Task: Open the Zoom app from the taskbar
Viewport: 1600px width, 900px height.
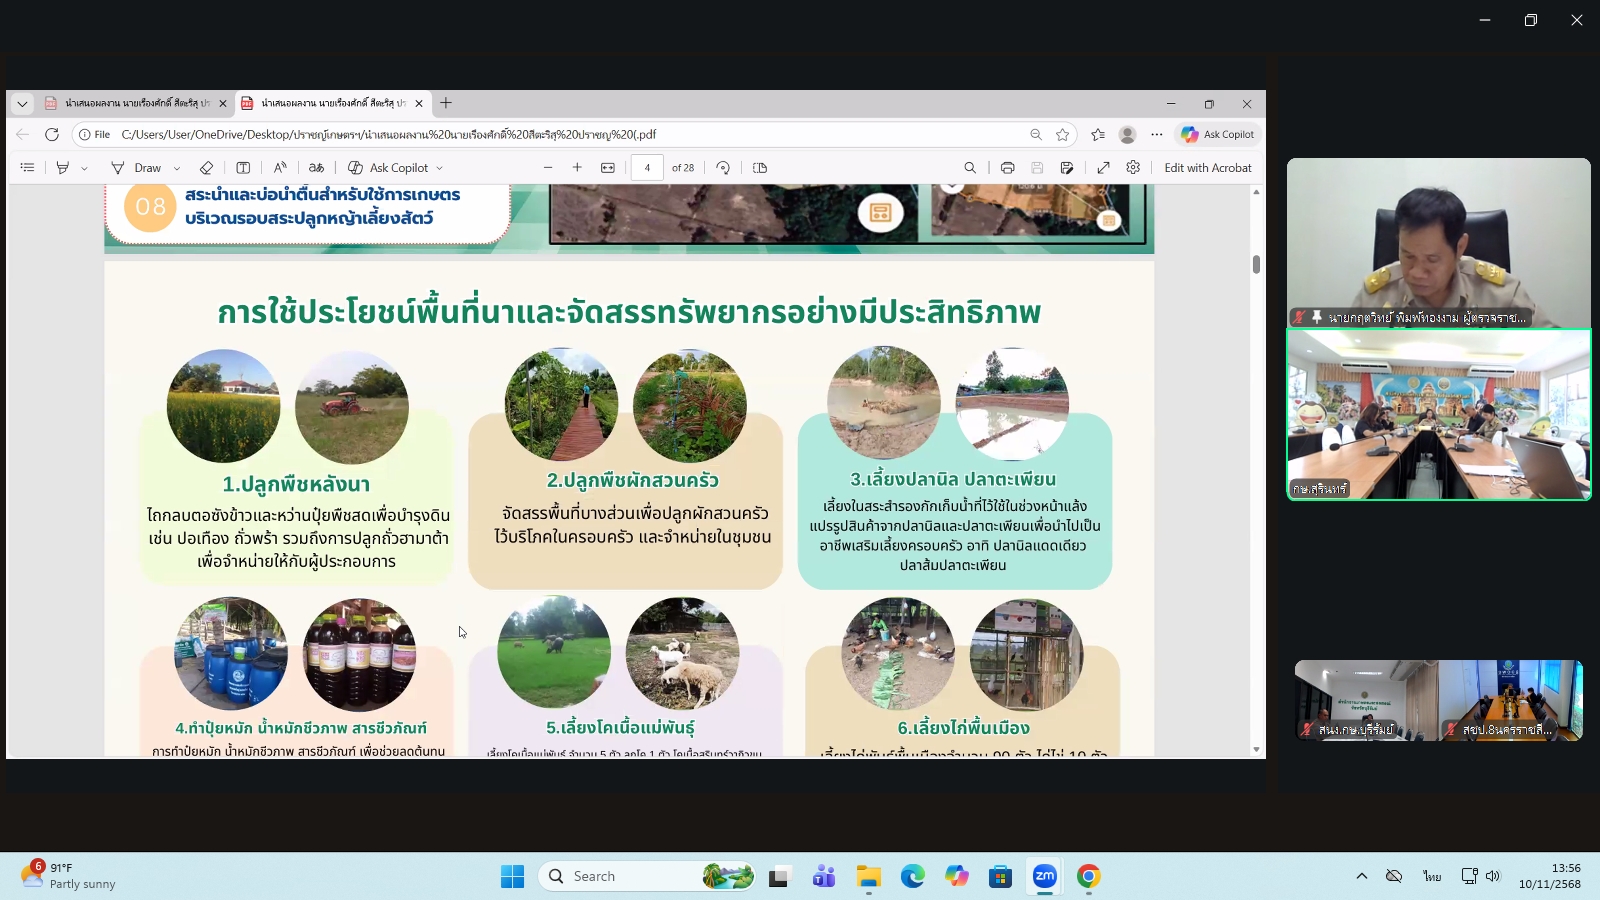Action: point(1044,876)
